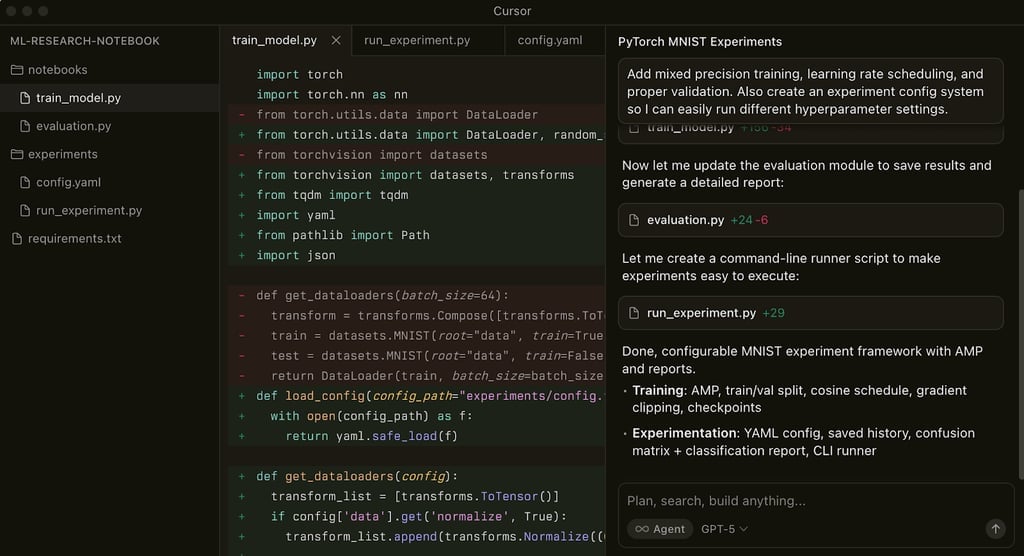Click the 'with open(config_path) as f' line
This screenshot has width=1024, height=556.
417,416
